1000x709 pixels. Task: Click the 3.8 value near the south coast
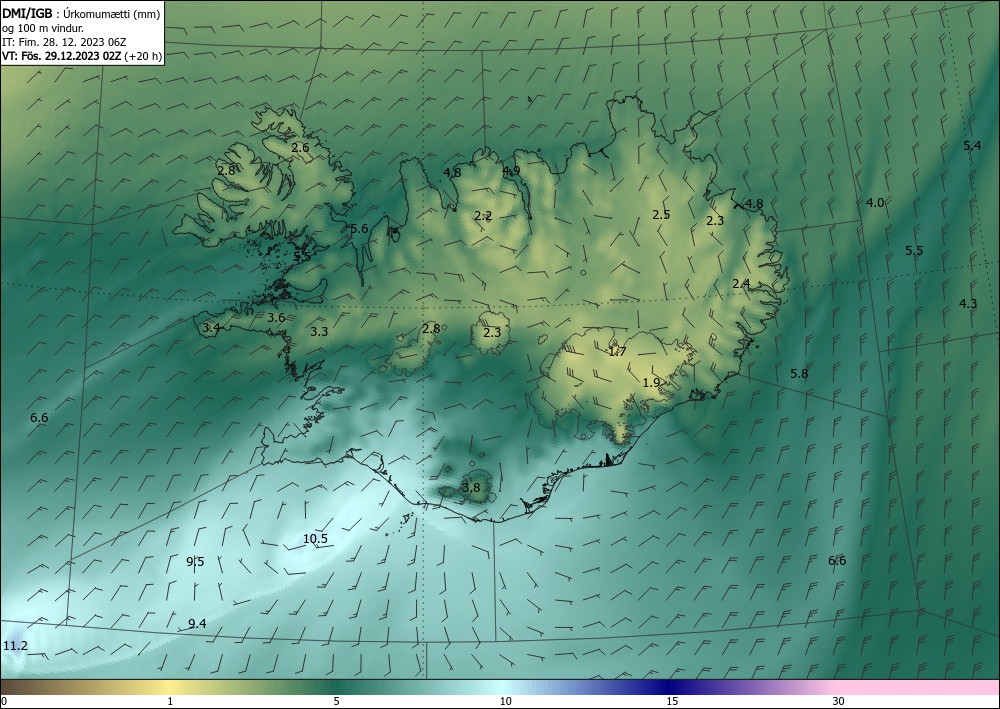coord(471,488)
